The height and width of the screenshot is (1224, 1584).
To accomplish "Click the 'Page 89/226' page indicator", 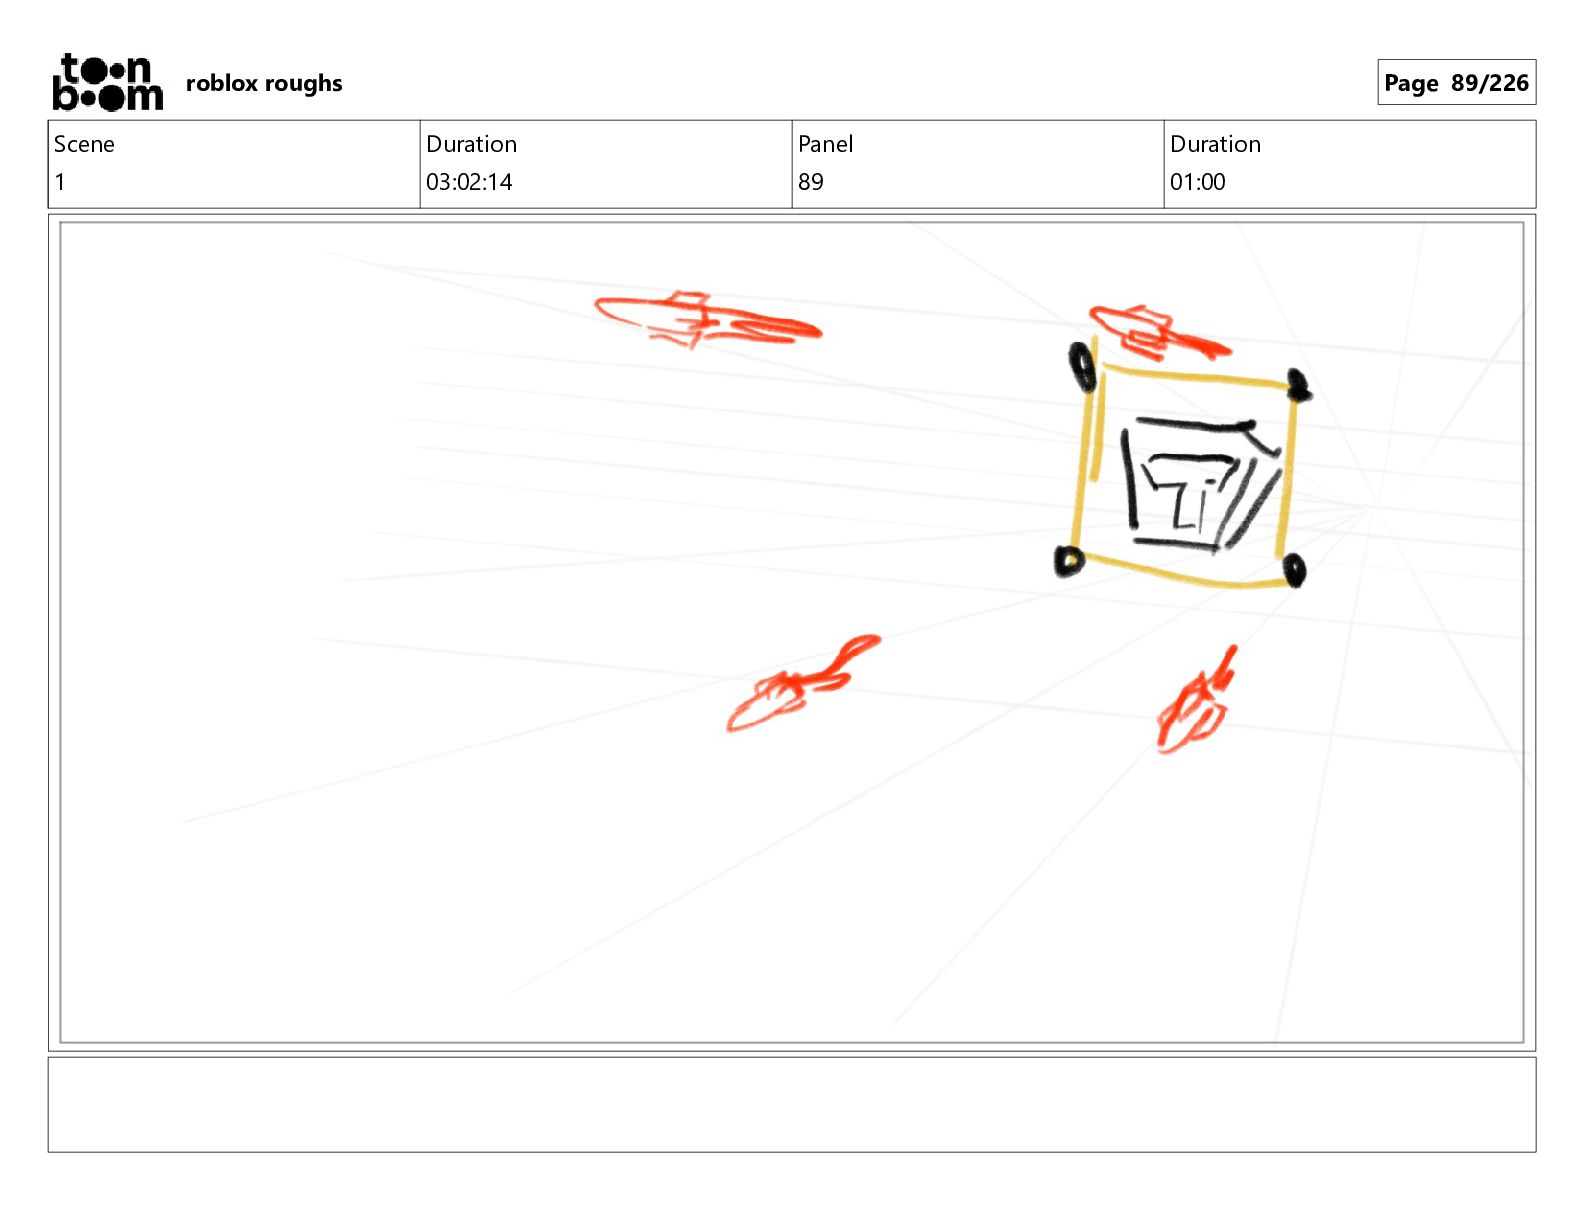I will (1456, 83).
